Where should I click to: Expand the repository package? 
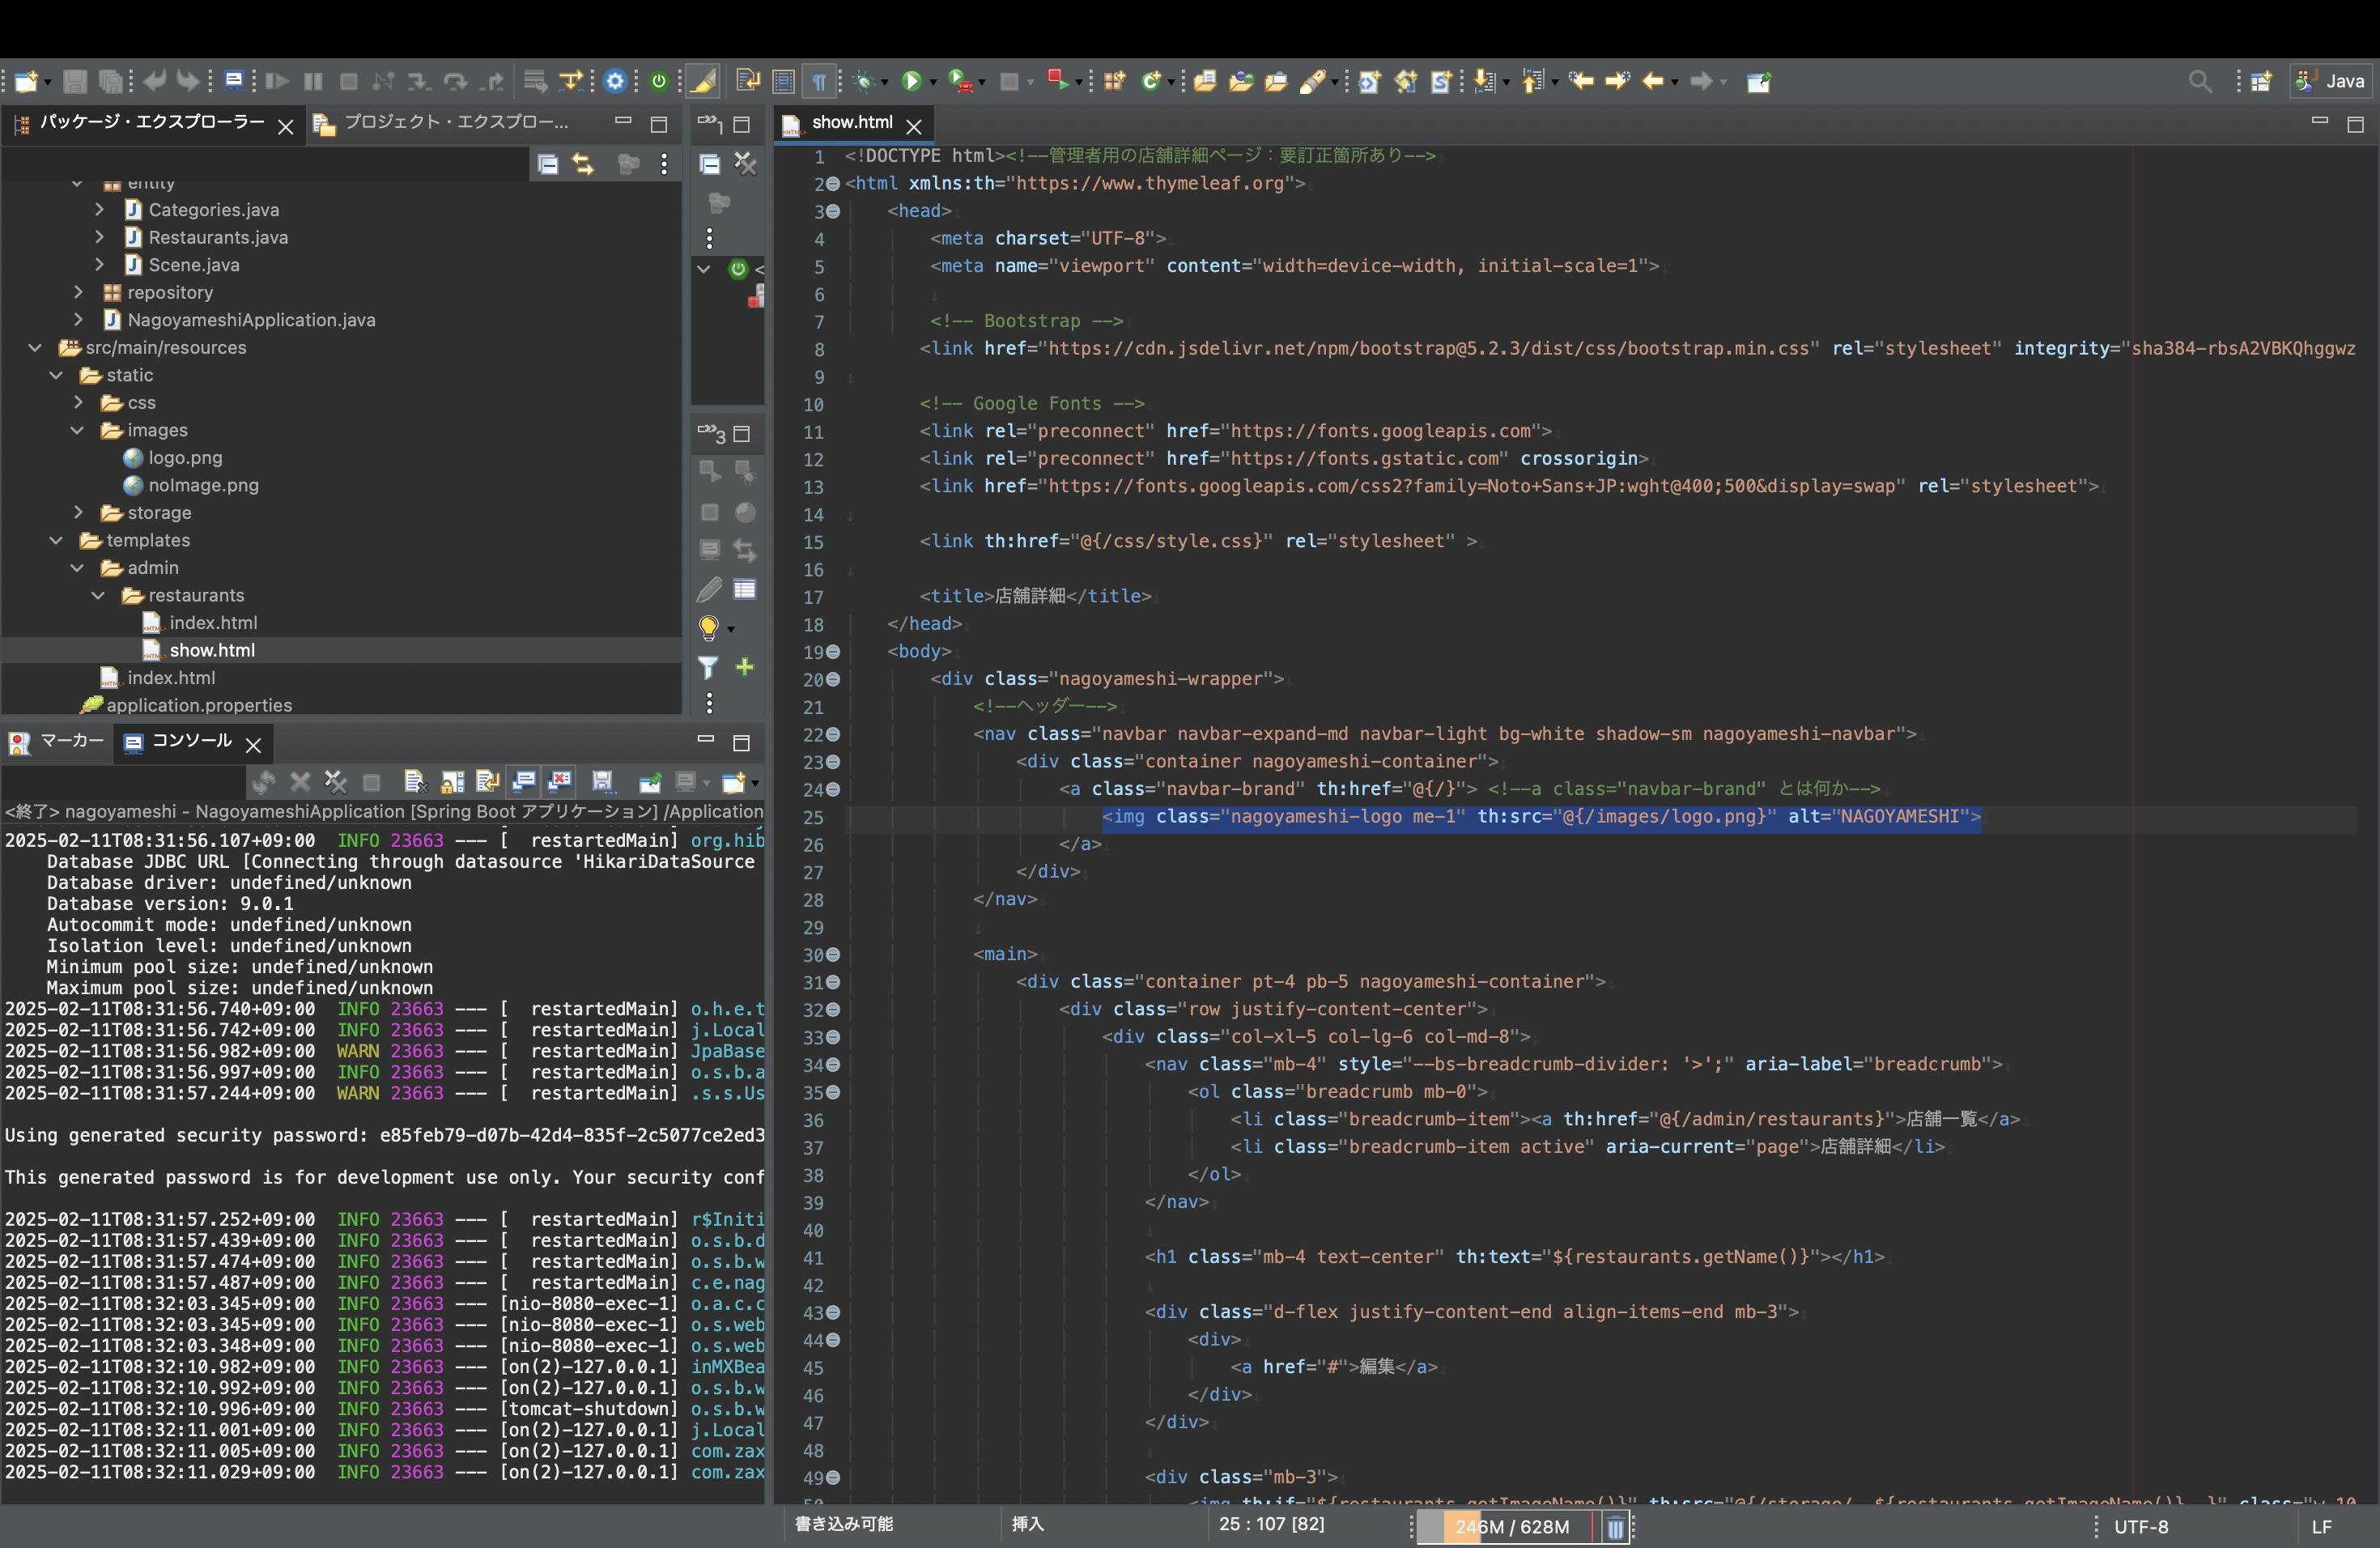78,292
